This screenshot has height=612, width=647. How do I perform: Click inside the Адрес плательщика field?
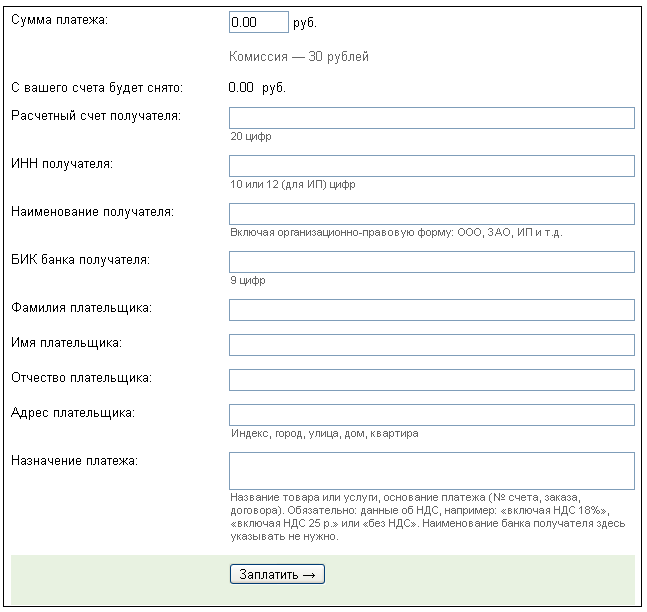point(431,415)
